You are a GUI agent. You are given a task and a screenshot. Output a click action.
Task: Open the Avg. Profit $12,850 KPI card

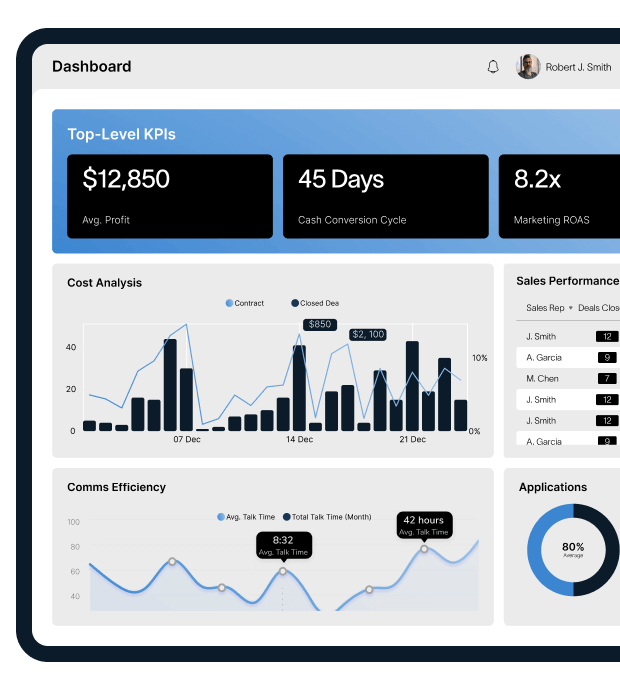(170, 196)
